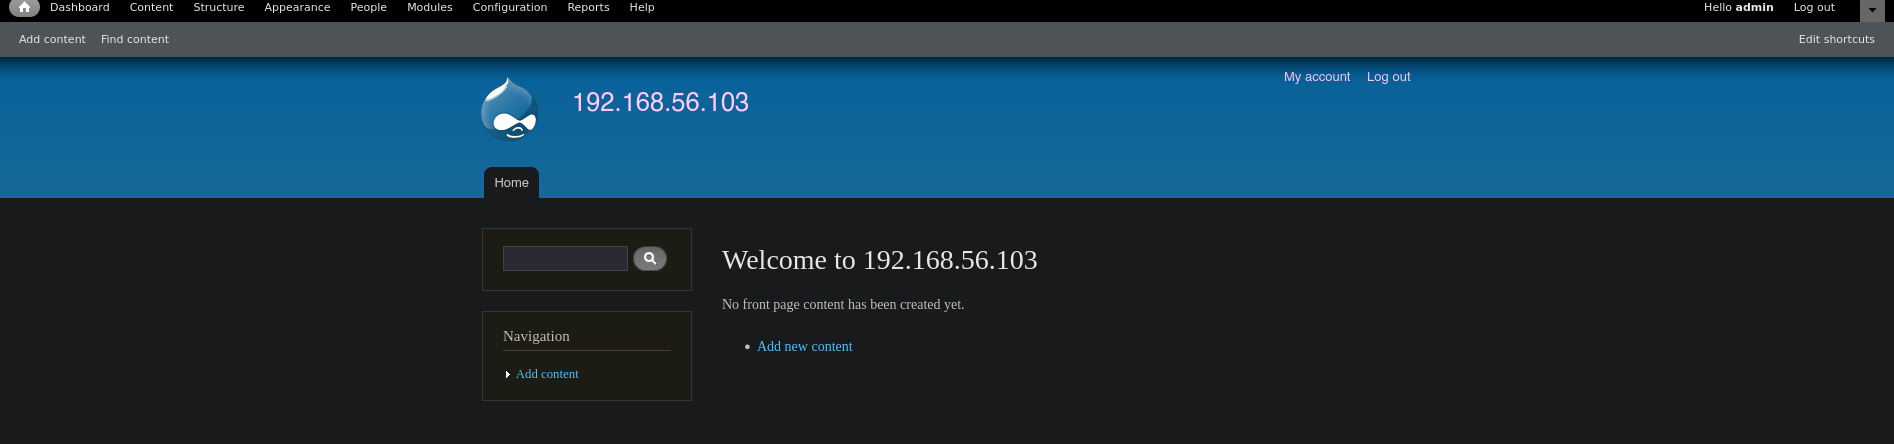The image size is (1894, 444).
Task: Open the Reports menu
Action: coord(588,7)
